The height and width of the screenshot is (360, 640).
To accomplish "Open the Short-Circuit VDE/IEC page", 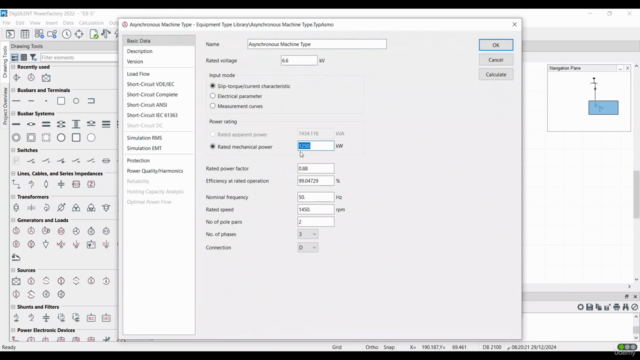I will click(150, 84).
